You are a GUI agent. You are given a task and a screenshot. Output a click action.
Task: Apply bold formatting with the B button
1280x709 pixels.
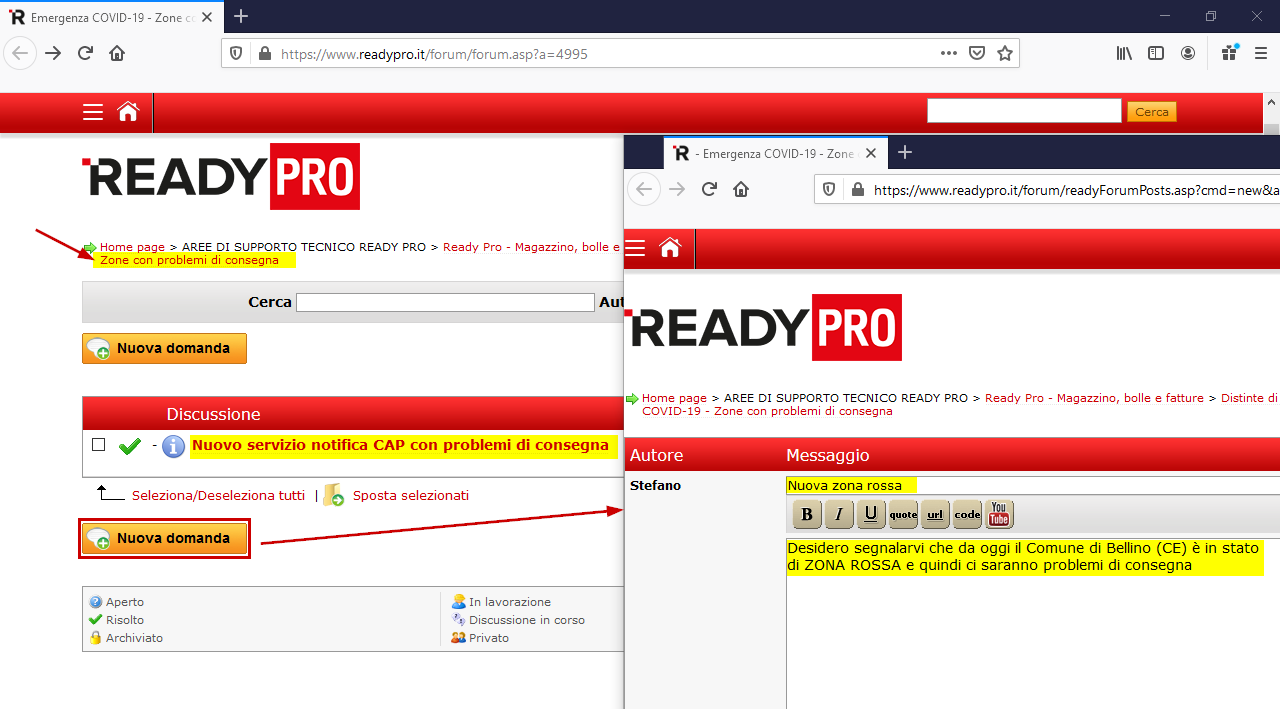(807, 514)
